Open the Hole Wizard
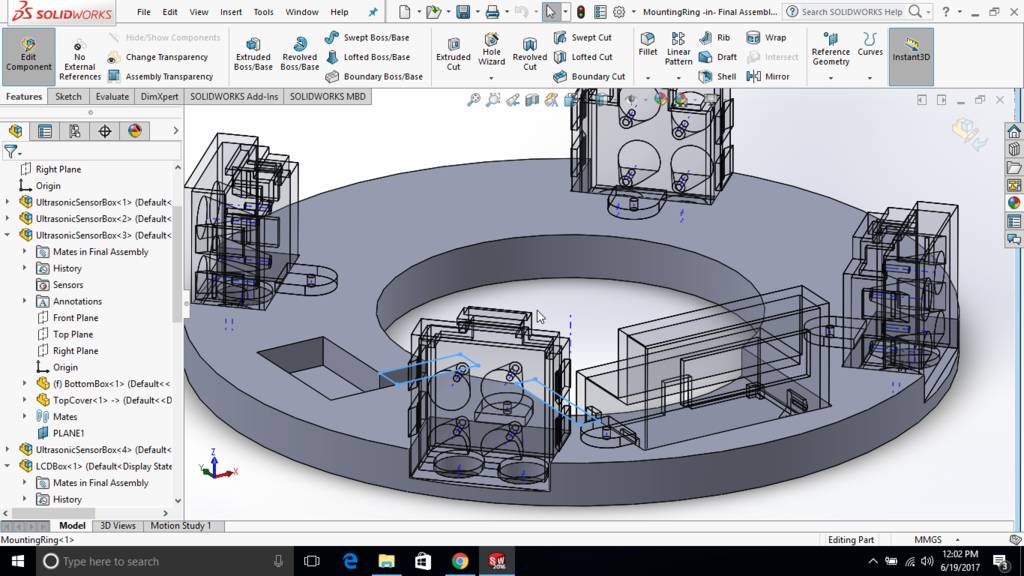 491,50
